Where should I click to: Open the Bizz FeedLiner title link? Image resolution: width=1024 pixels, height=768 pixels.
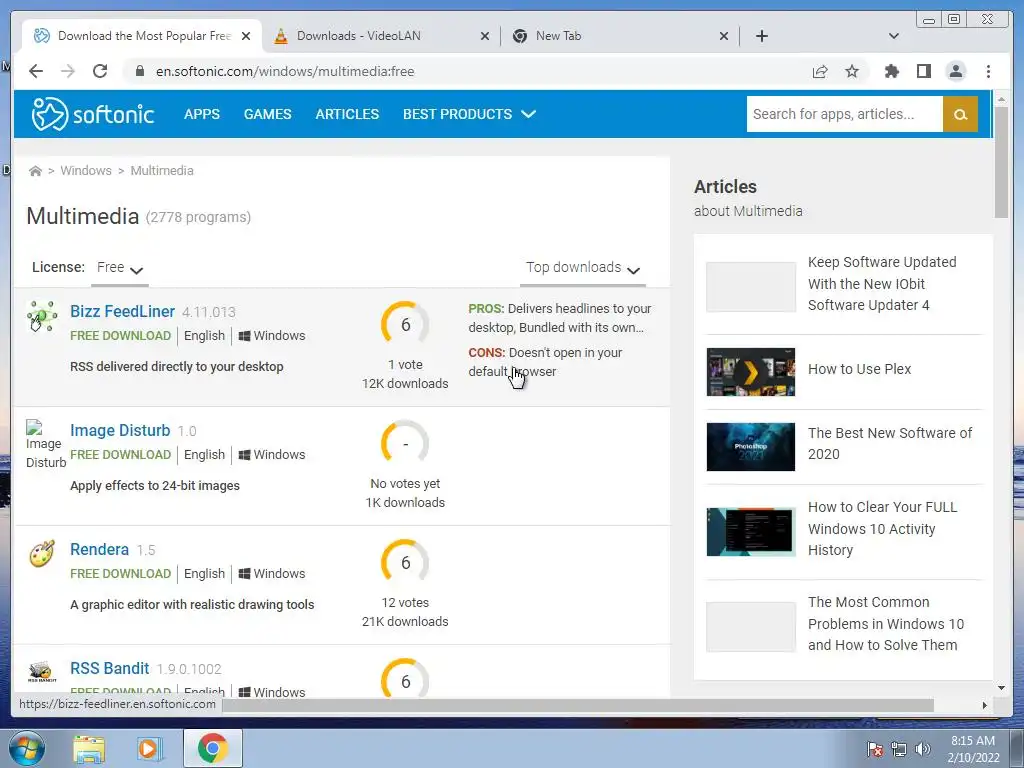[x=123, y=312]
